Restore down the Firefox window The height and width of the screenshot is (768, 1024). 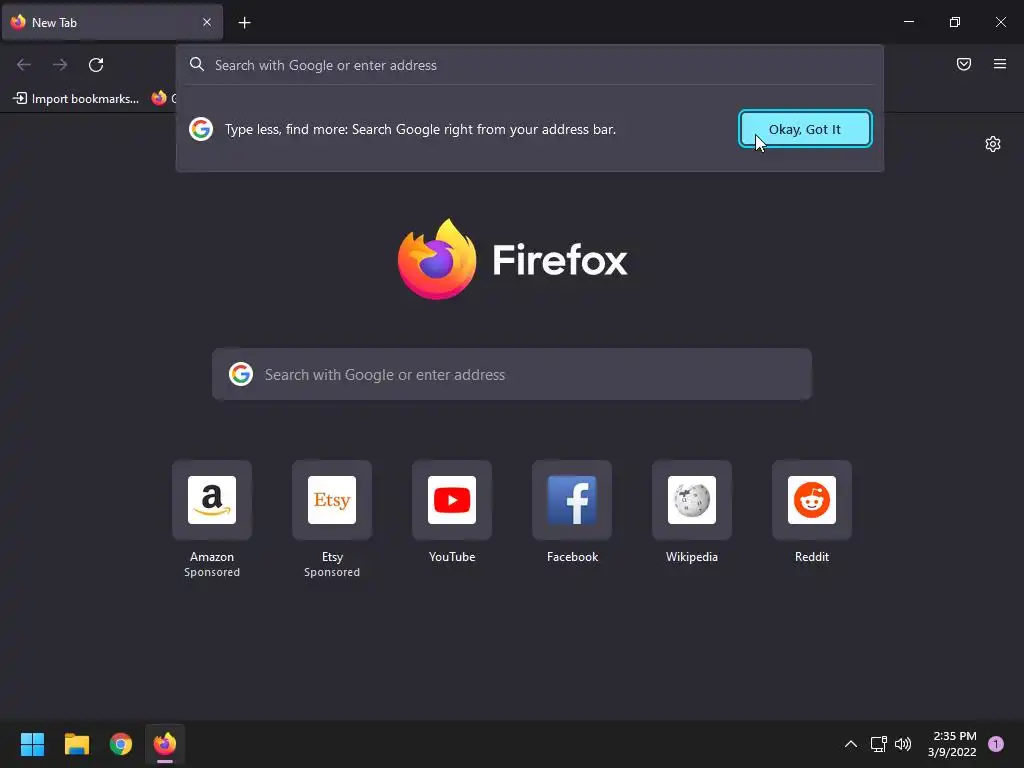[x=955, y=22]
